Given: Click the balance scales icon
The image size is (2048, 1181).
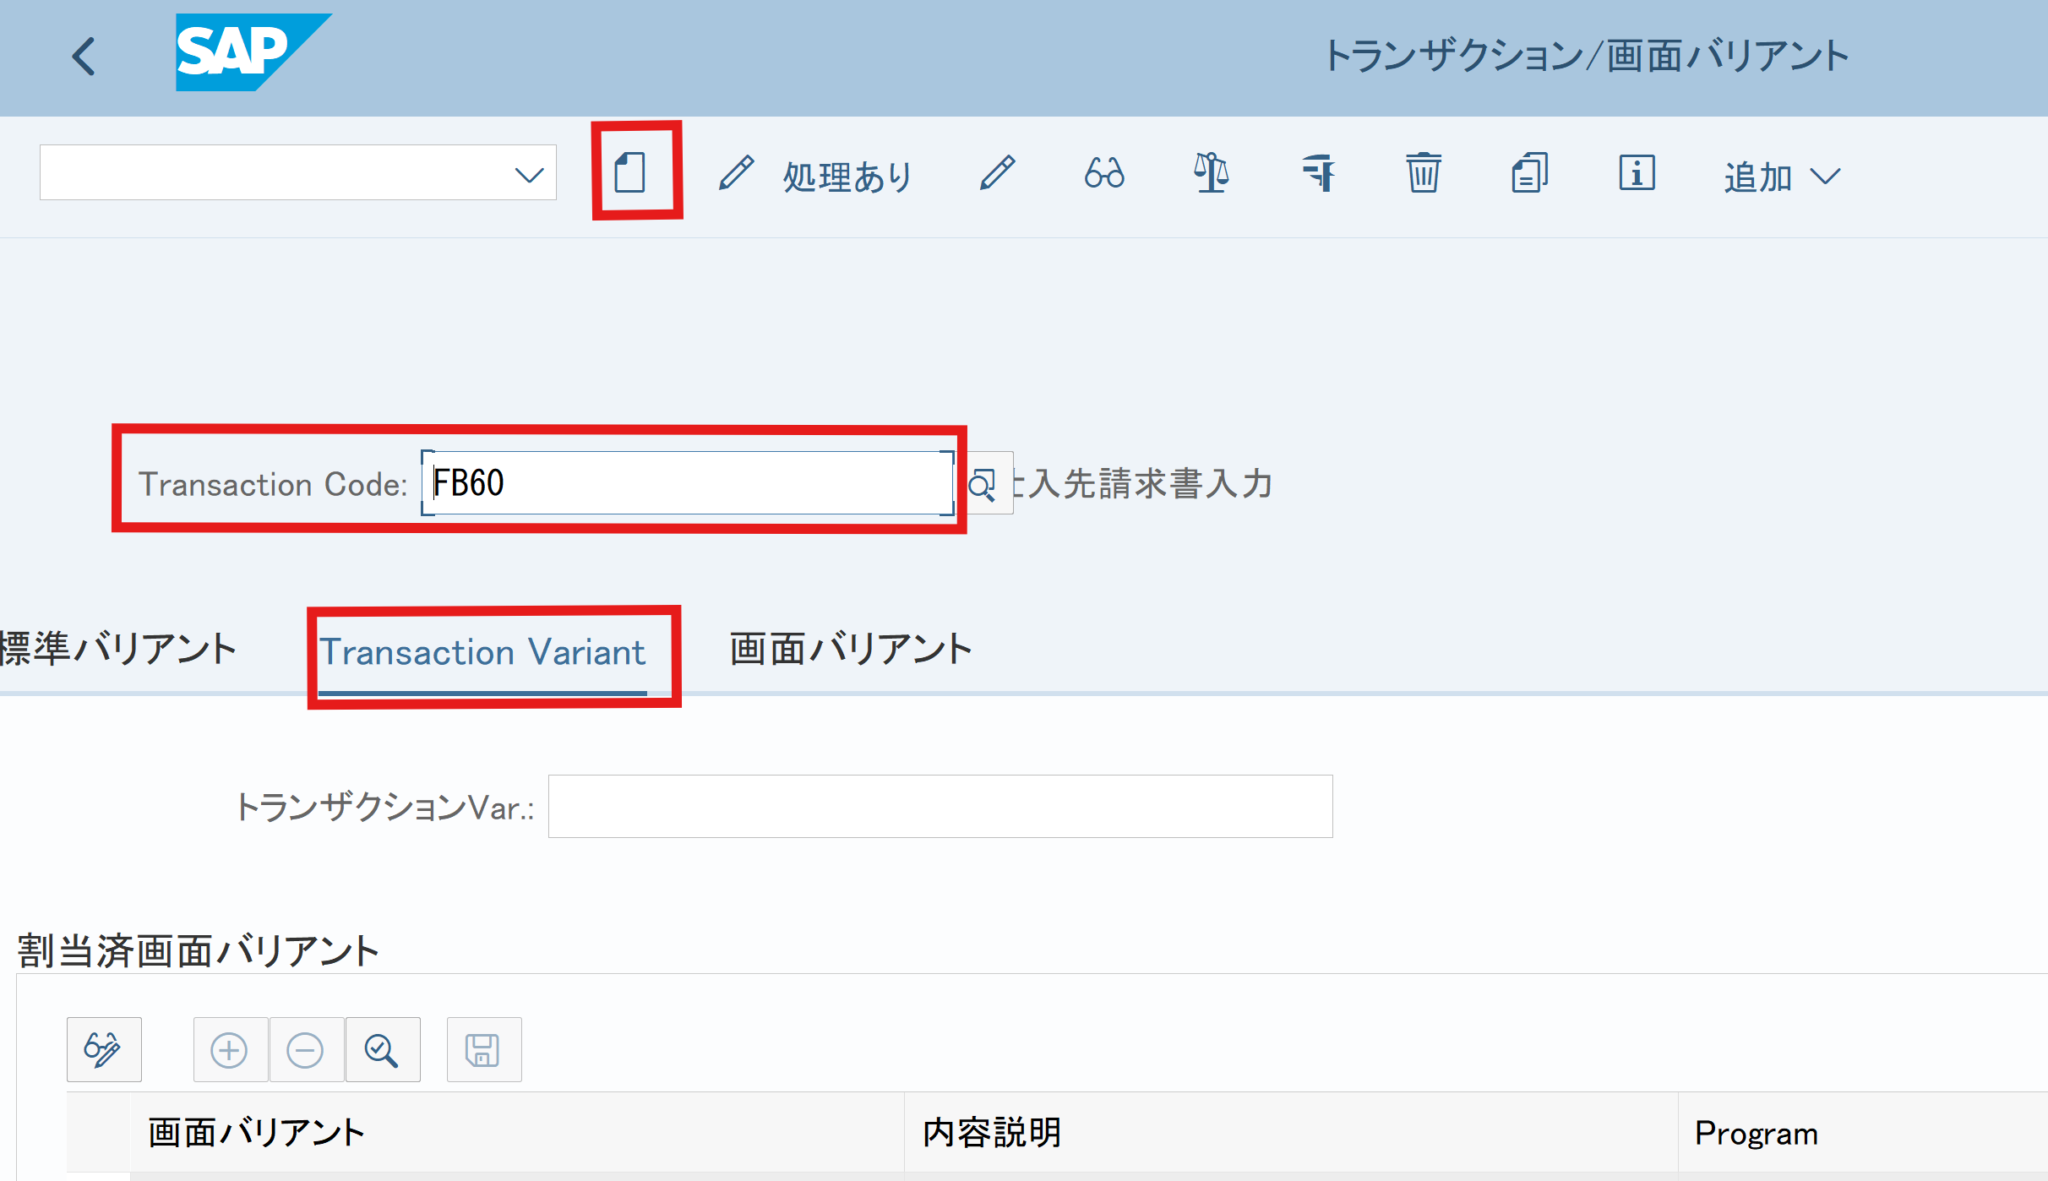Looking at the screenshot, I should [x=1211, y=173].
